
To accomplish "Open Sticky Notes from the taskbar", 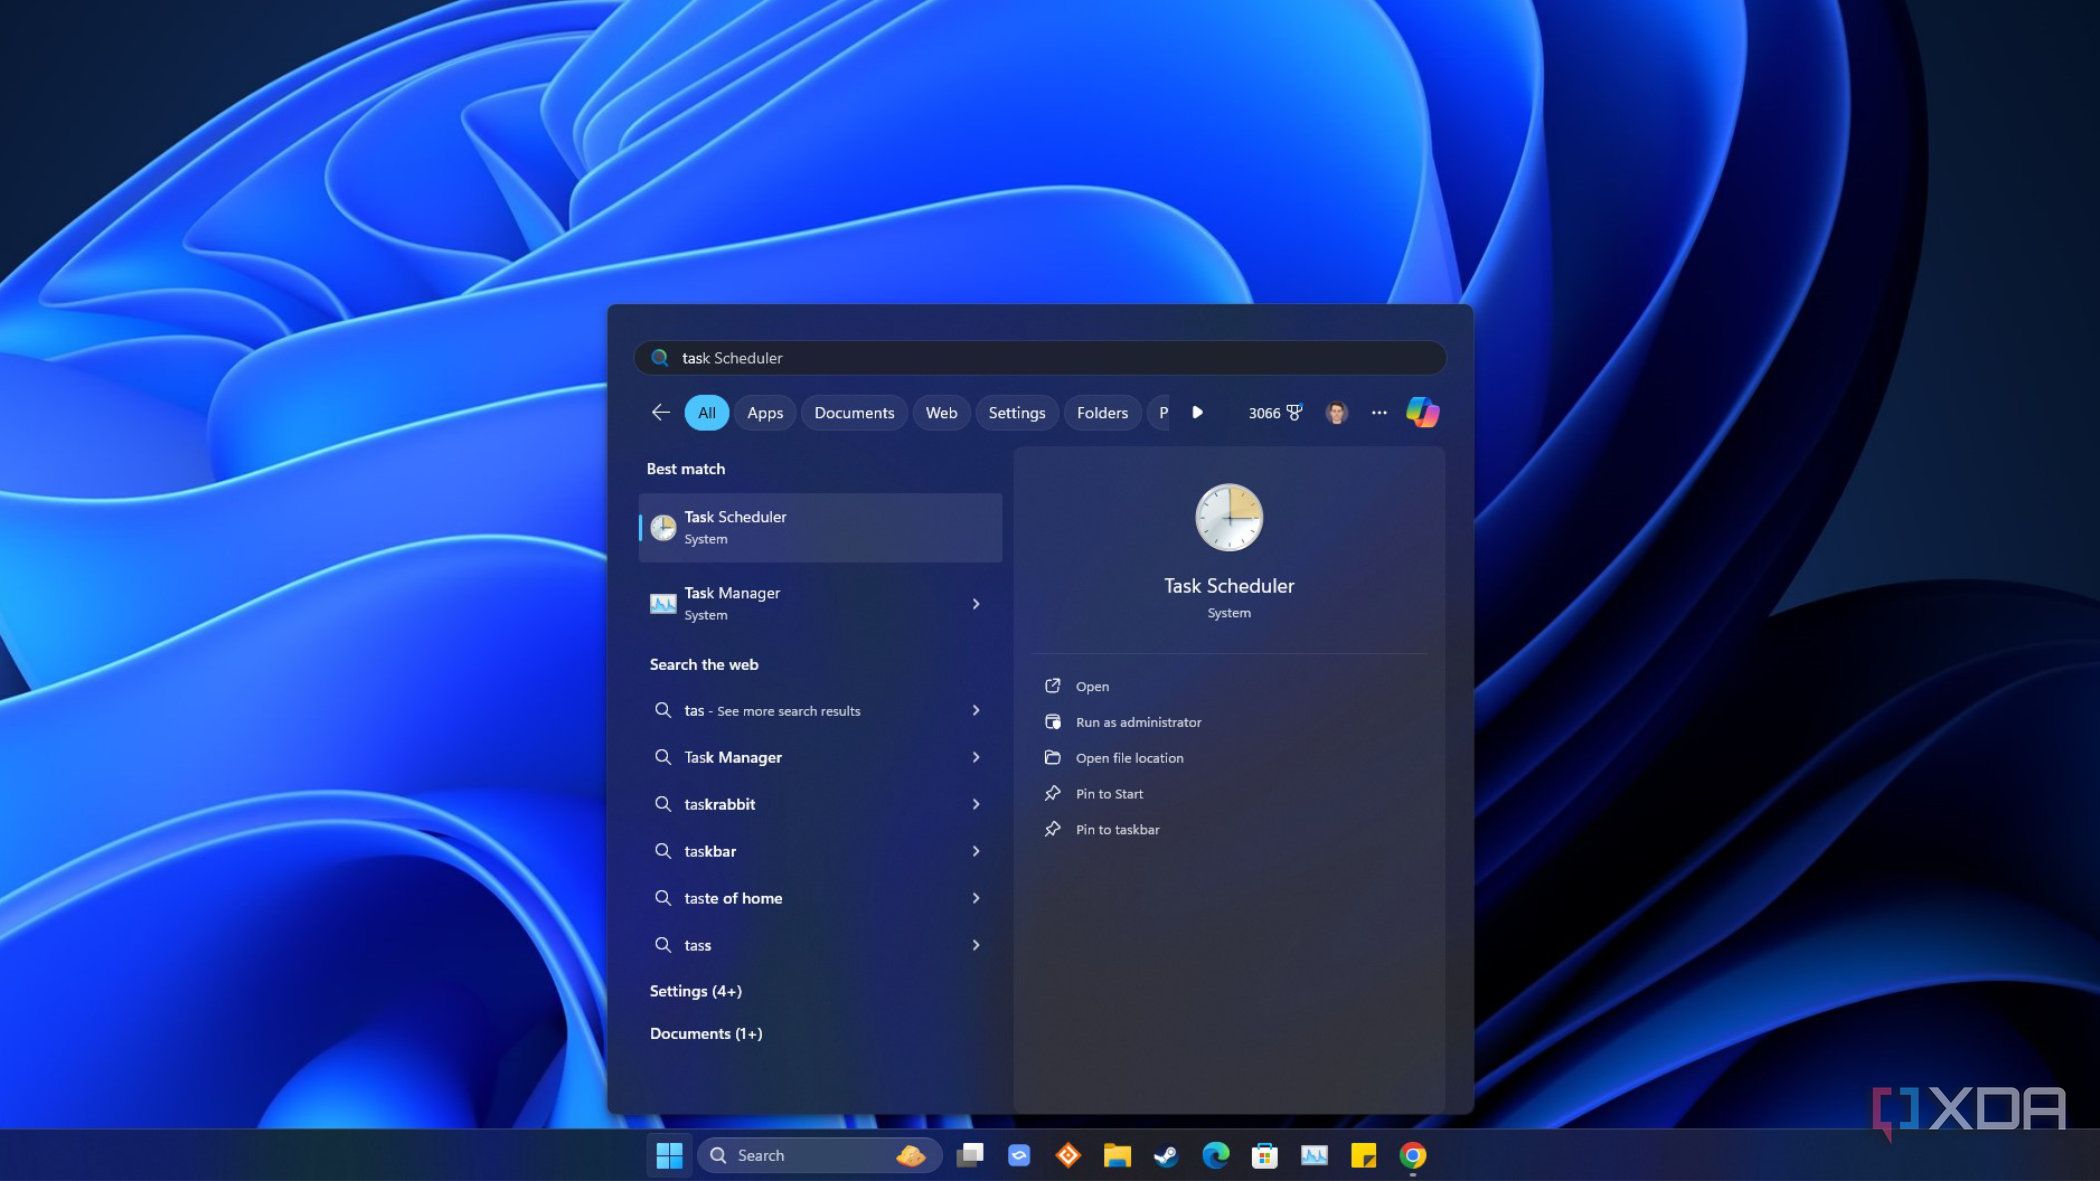I will point(1362,1155).
